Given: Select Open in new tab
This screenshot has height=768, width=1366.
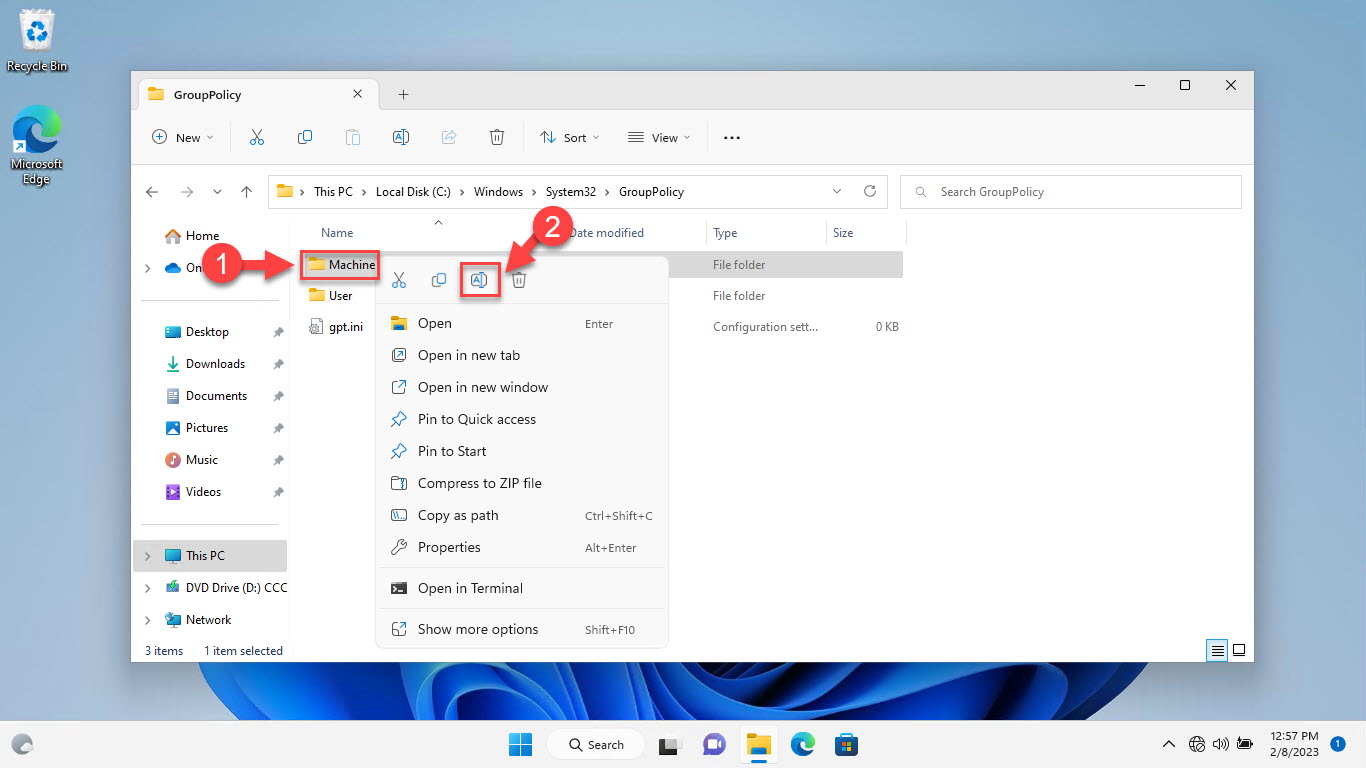Looking at the screenshot, I should point(469,355).
